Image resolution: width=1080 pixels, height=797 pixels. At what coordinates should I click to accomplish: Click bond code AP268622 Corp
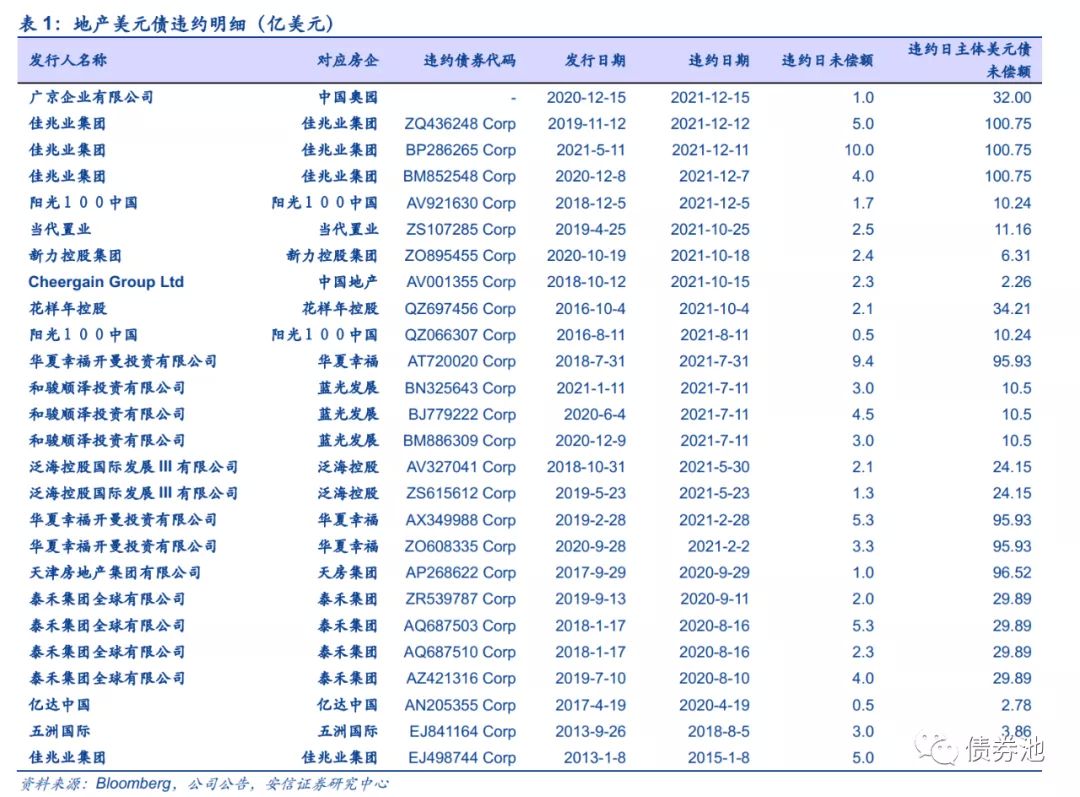(461, 572)
